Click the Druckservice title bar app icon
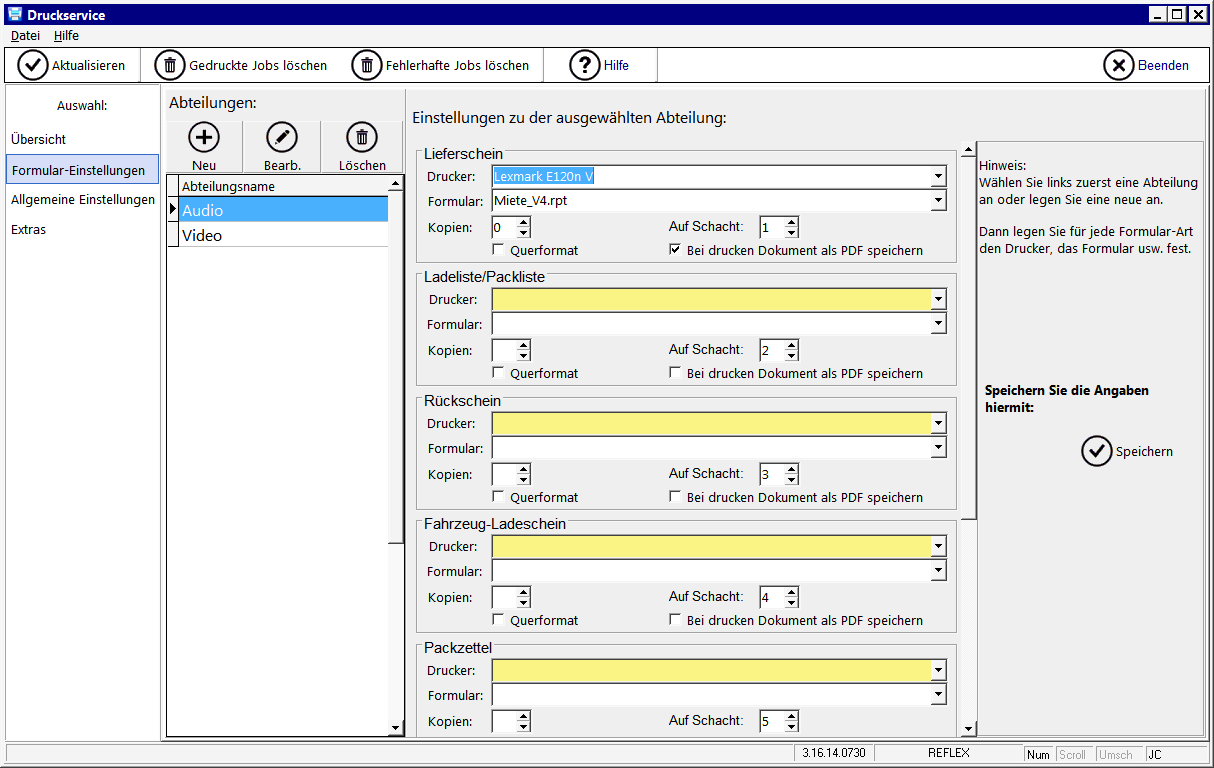This screenshot has height=768, width=1214. tap(15, 14)
